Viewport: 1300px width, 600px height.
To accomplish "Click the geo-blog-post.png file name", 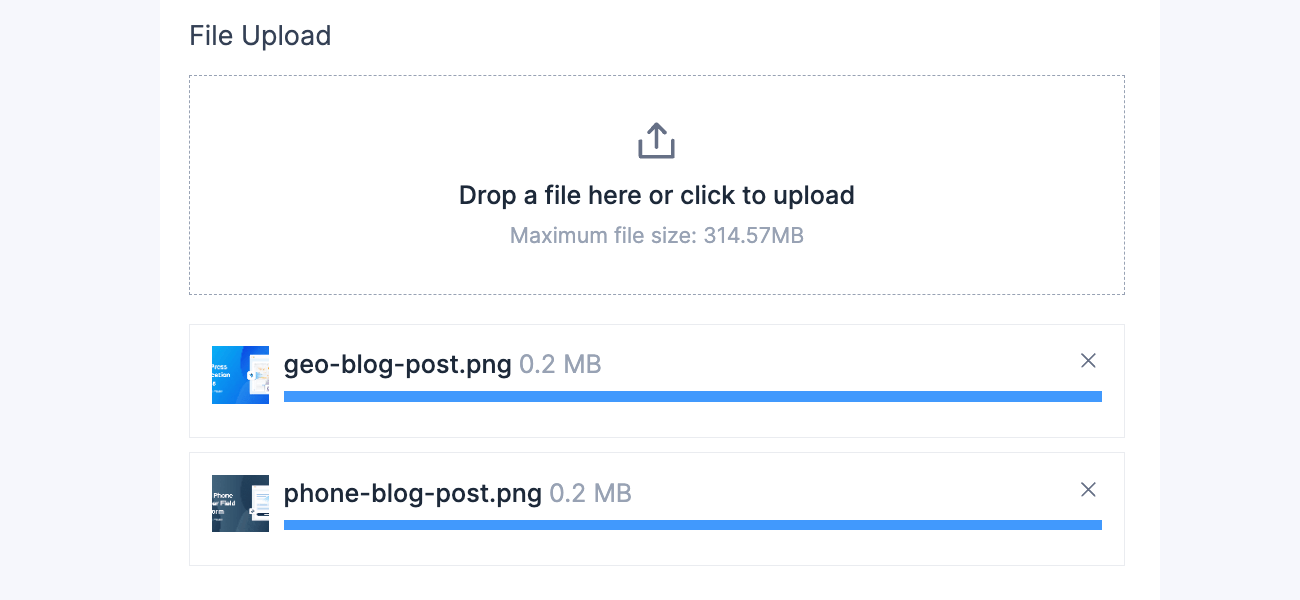I will [397, 364].
